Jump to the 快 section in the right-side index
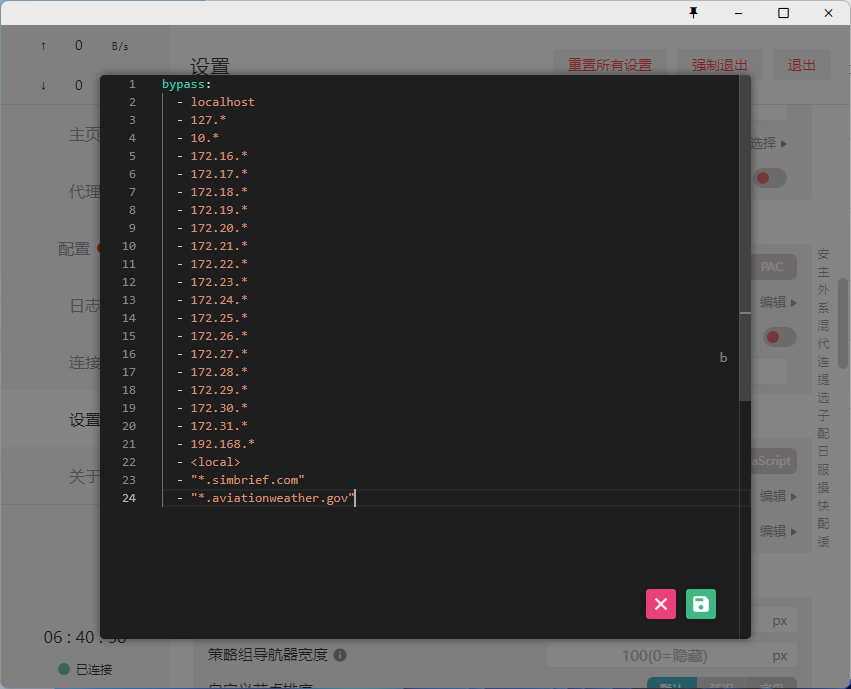 tap(823, 505)
